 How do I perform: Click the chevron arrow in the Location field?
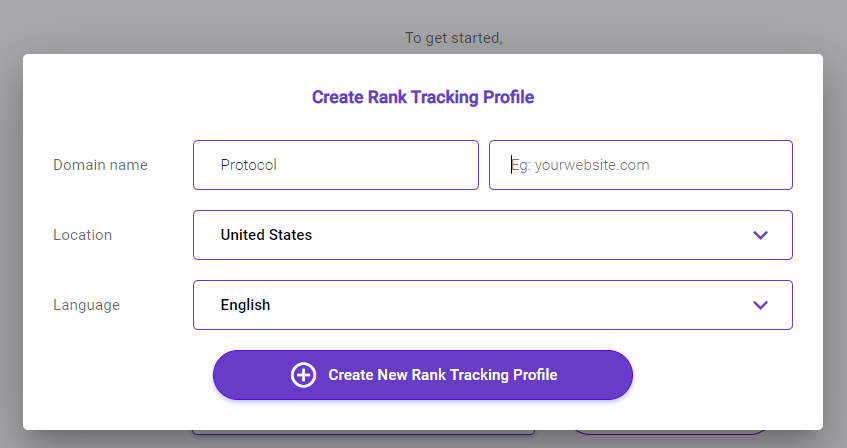tap(761, 235)
